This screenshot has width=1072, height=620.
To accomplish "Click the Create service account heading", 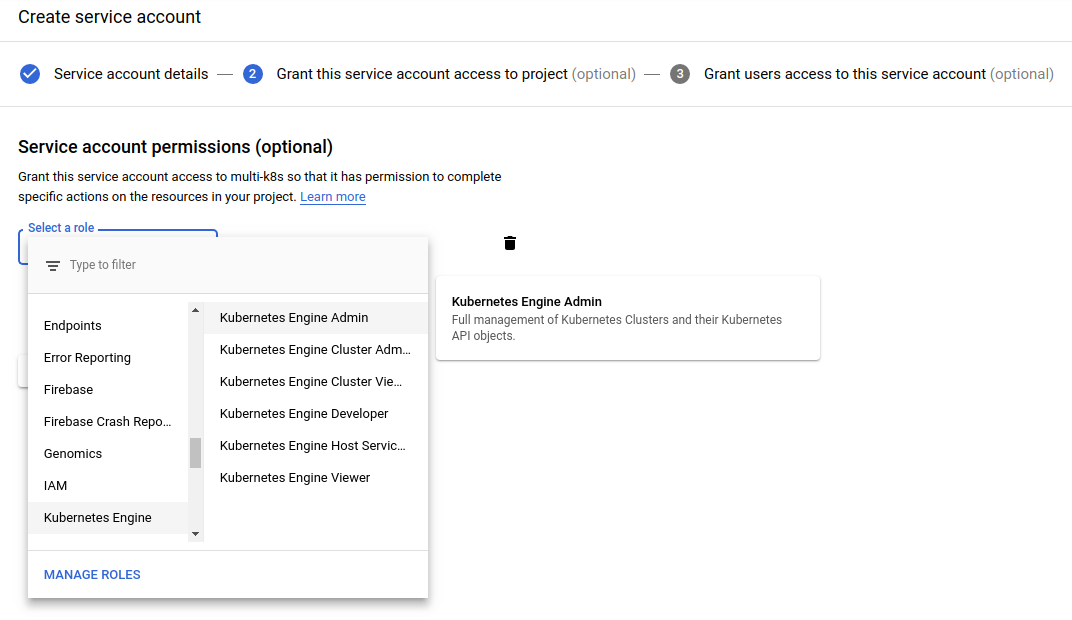I will point(109,17).
